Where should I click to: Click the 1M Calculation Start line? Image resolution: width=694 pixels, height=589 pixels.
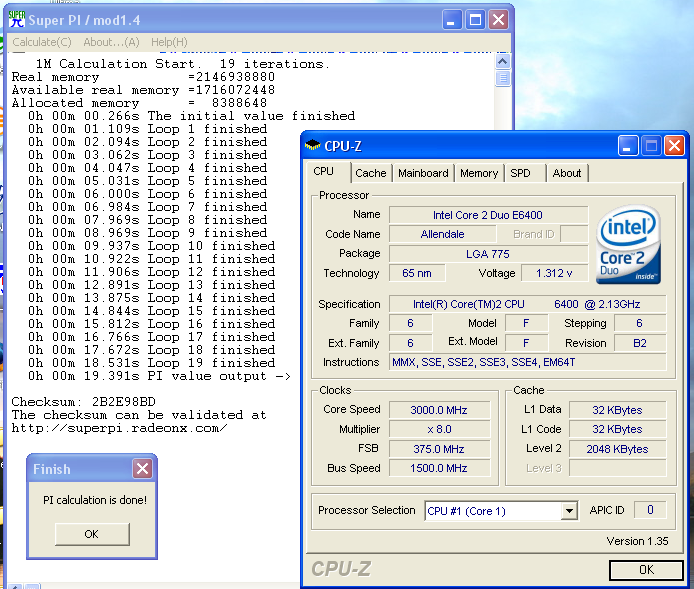click(183, 64)
